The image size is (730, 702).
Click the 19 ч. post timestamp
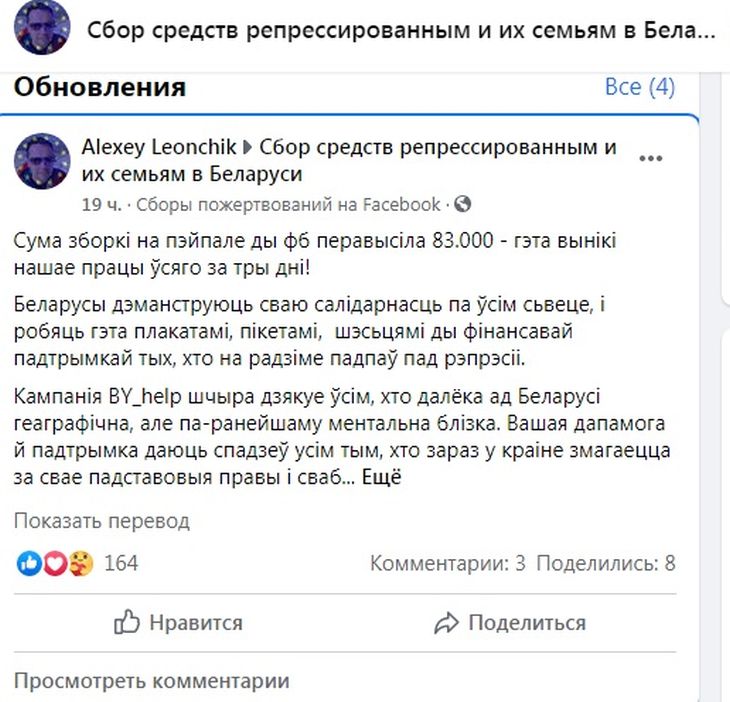(x=100, y=205)
